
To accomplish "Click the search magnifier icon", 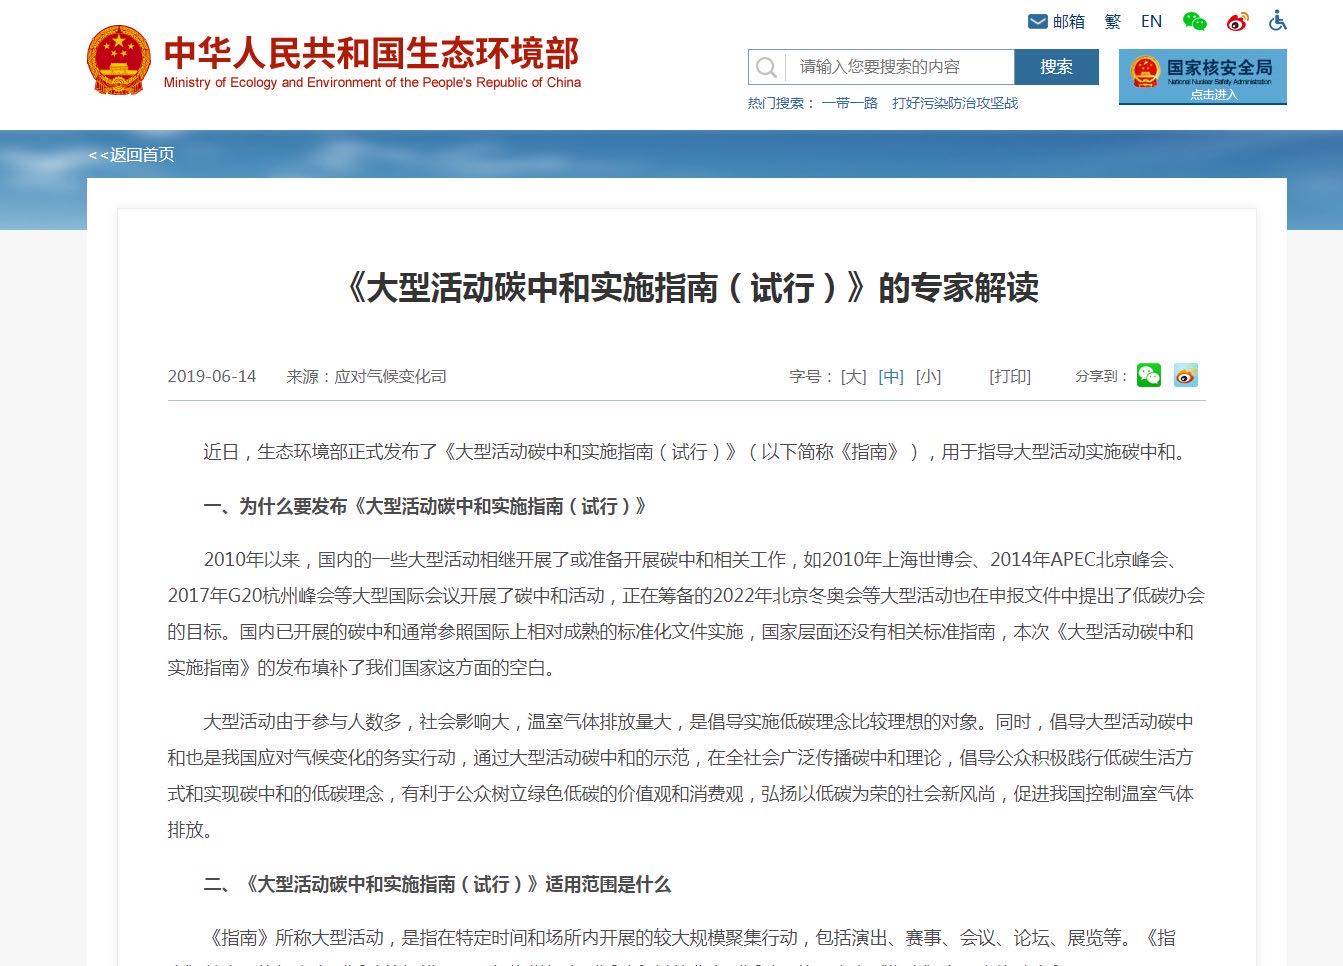I will 767,67.
